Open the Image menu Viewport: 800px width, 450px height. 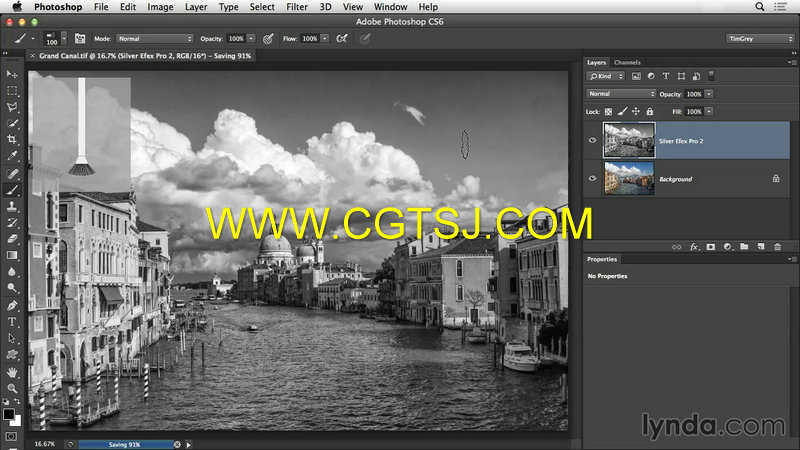point(160,7)
